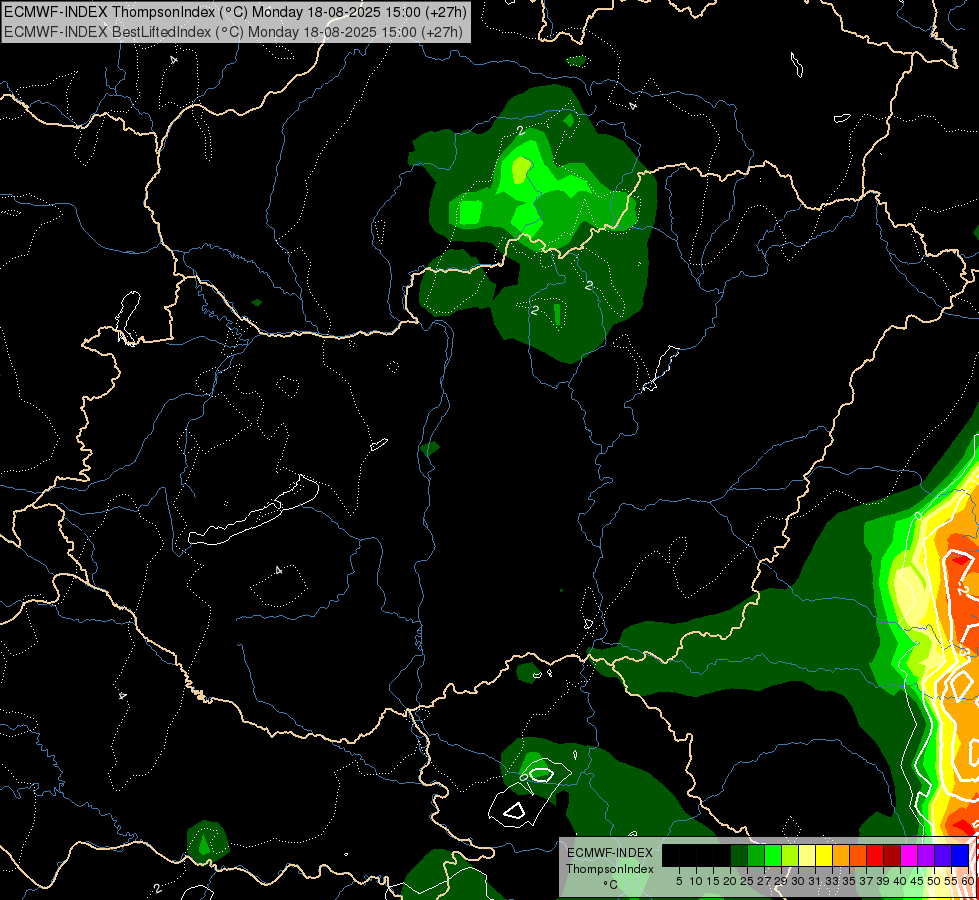Select the medium green 25–27 legend swatch

click(x=756, y=855)
